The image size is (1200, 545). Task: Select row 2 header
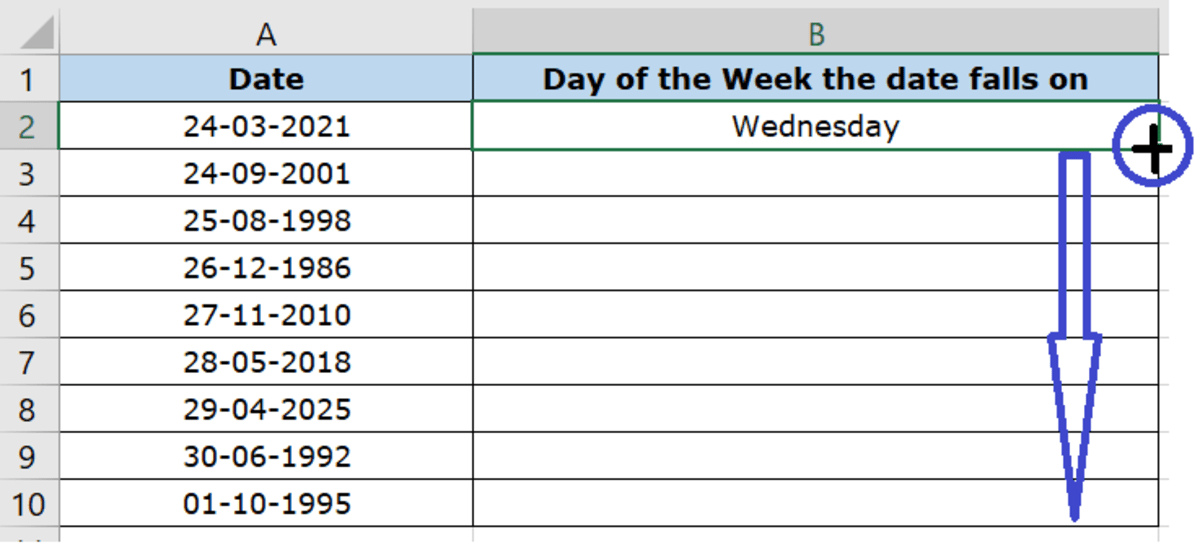click(29, 127)
